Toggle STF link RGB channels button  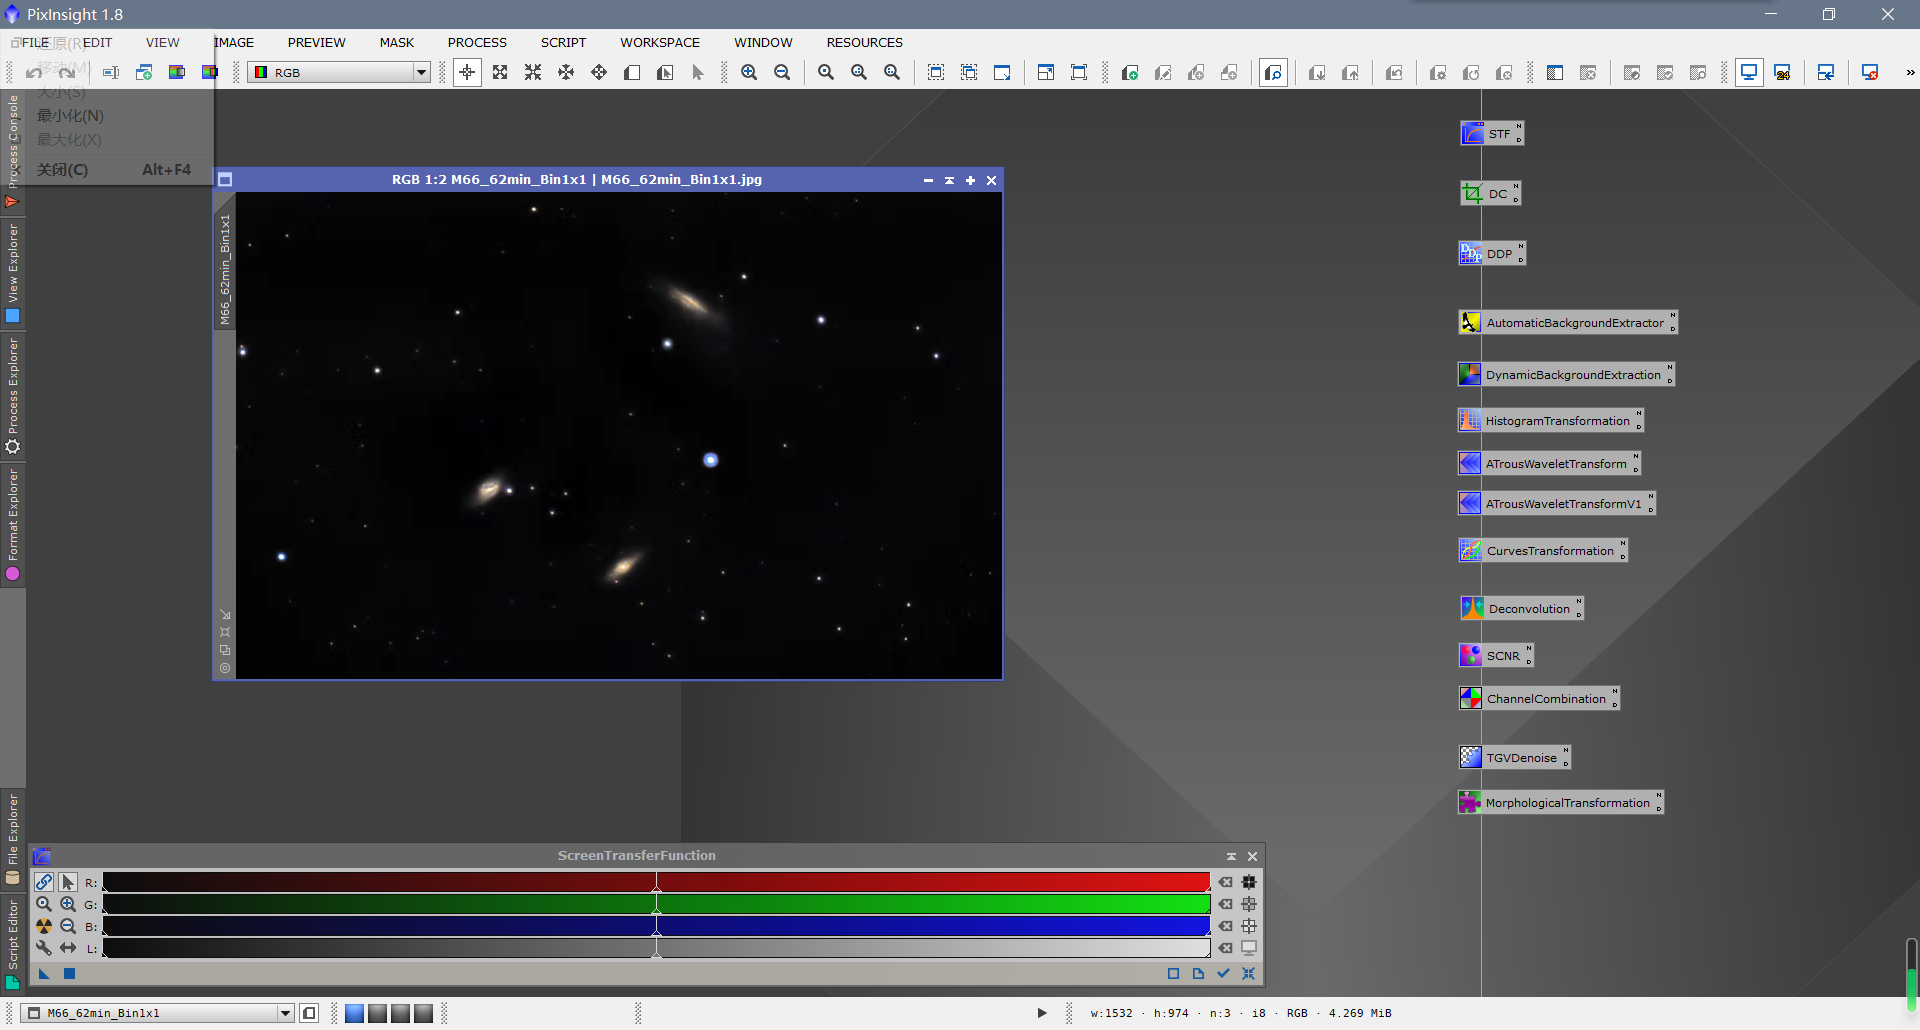[44, 882]
